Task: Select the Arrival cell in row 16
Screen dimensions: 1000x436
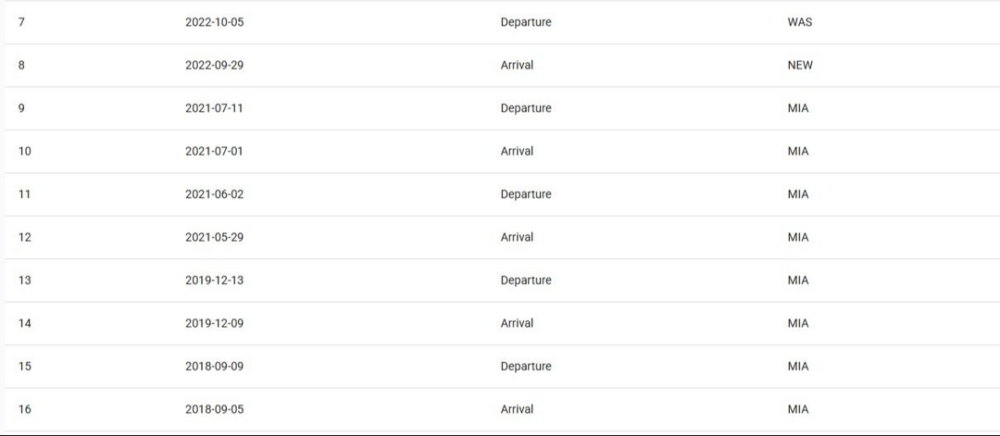Action: tap(517, 410)
